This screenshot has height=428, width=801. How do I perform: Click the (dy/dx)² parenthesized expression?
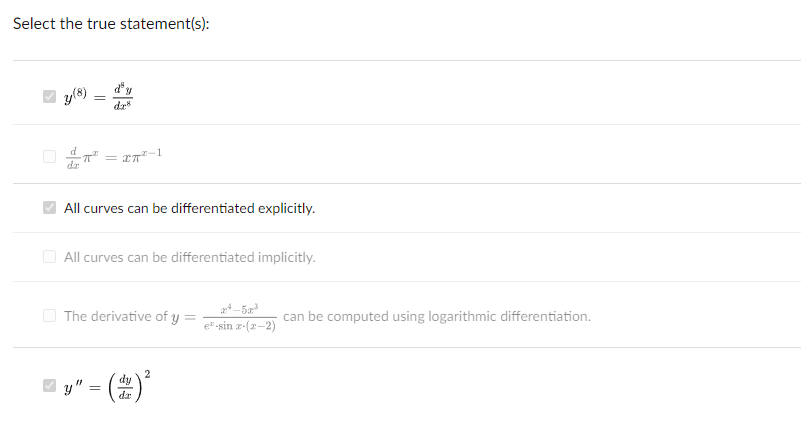[129, 386]
